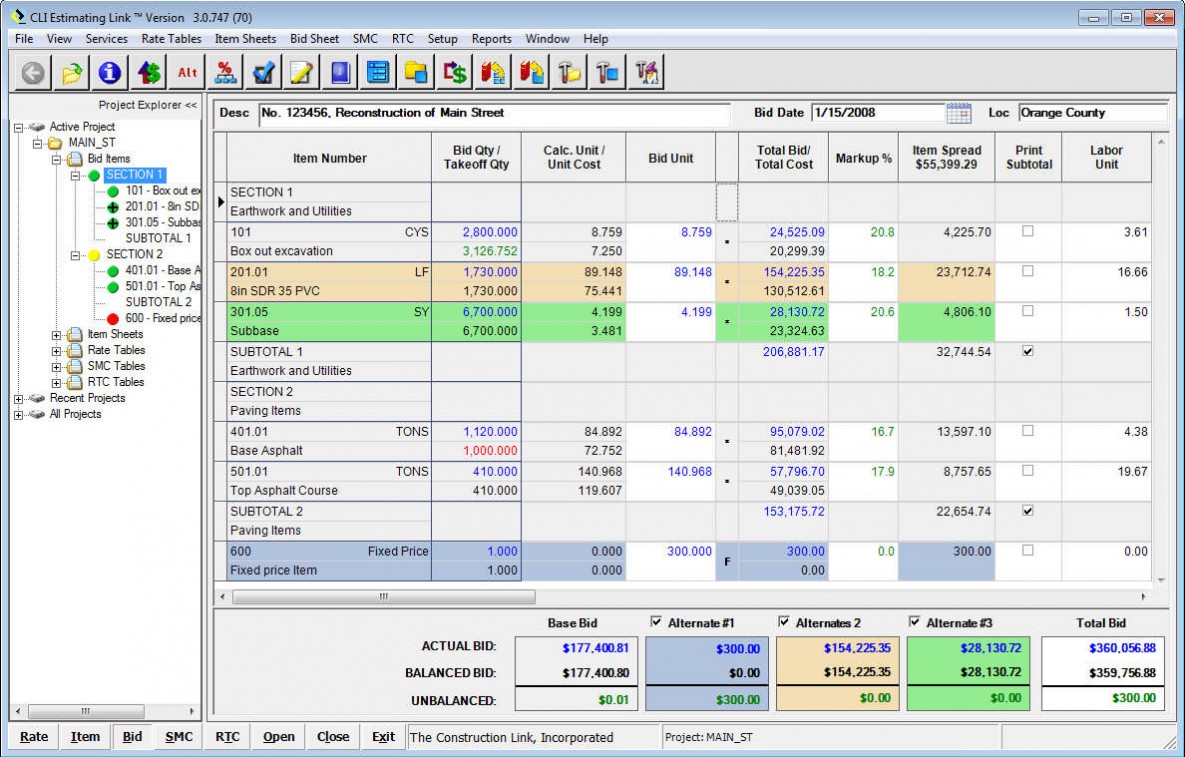Click the green plus dot beside 201.01

(x=113, y=207)
